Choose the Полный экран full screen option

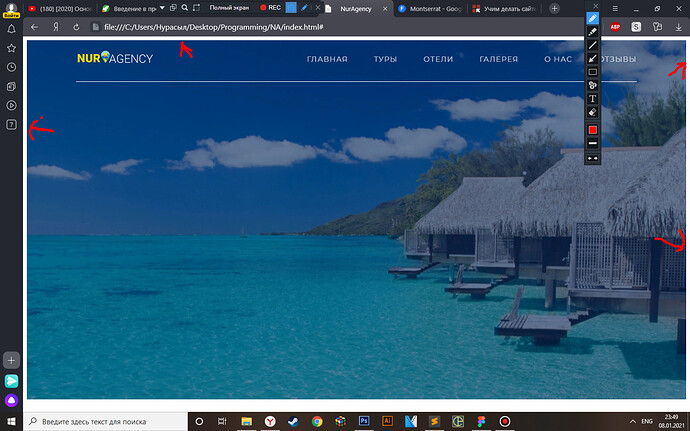pos(229,7)
